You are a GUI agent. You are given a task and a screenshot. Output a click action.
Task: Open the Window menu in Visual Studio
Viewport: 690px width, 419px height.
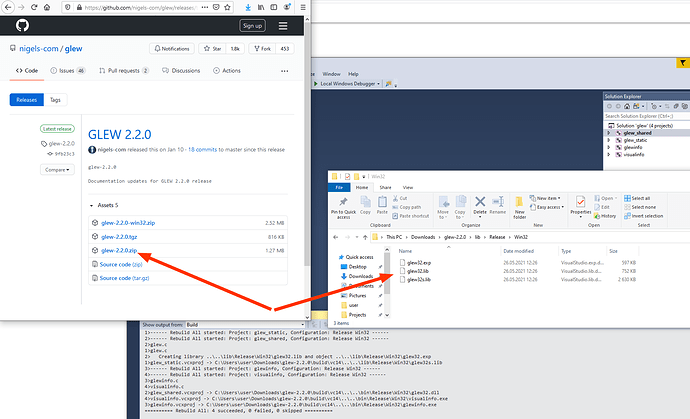pos(331,74)
